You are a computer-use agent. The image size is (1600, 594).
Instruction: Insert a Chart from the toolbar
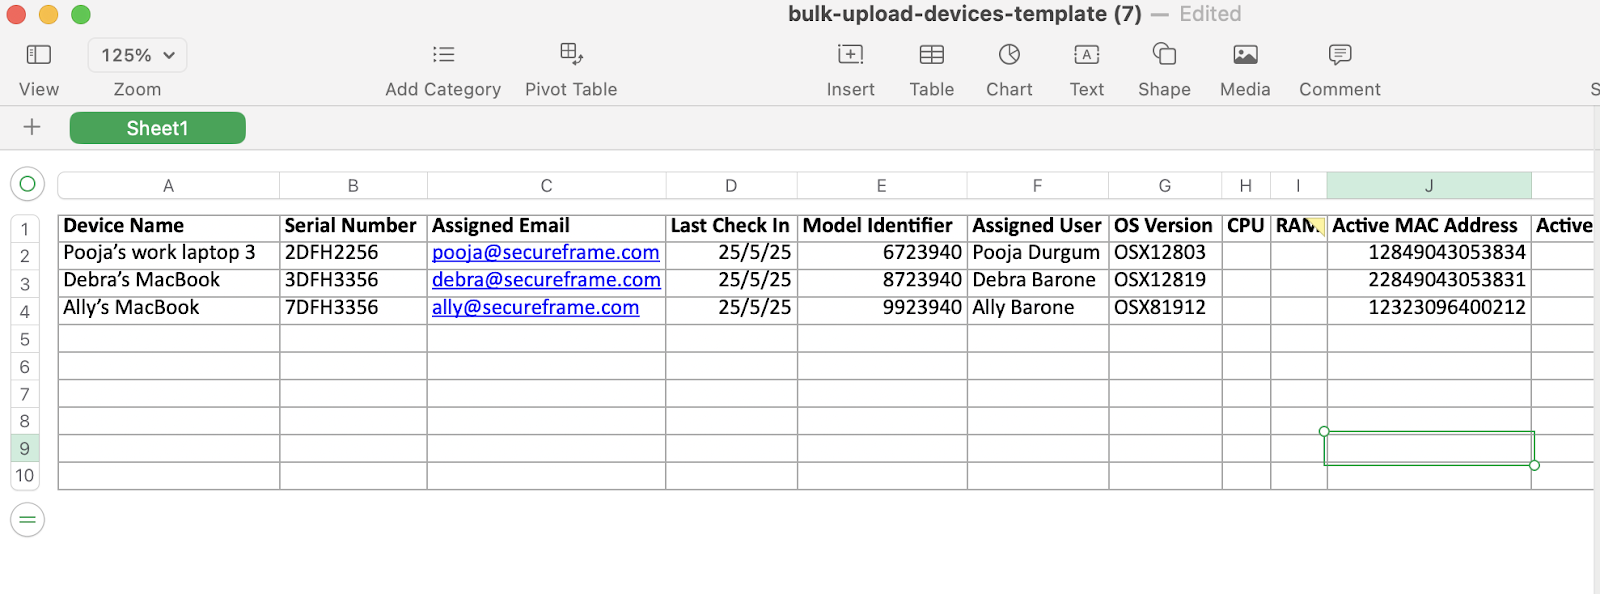[1009, 54]
